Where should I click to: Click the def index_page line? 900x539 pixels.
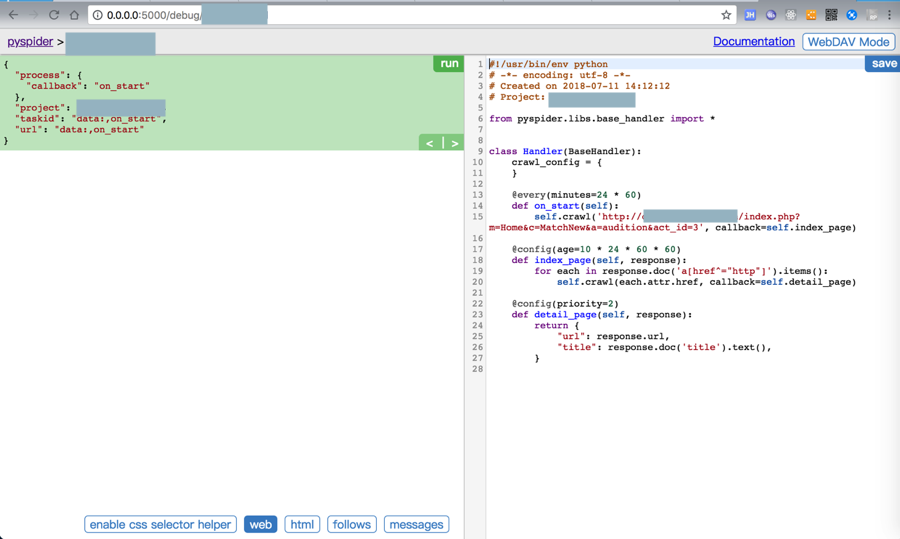pyautogui.click(x=599, y=261)
